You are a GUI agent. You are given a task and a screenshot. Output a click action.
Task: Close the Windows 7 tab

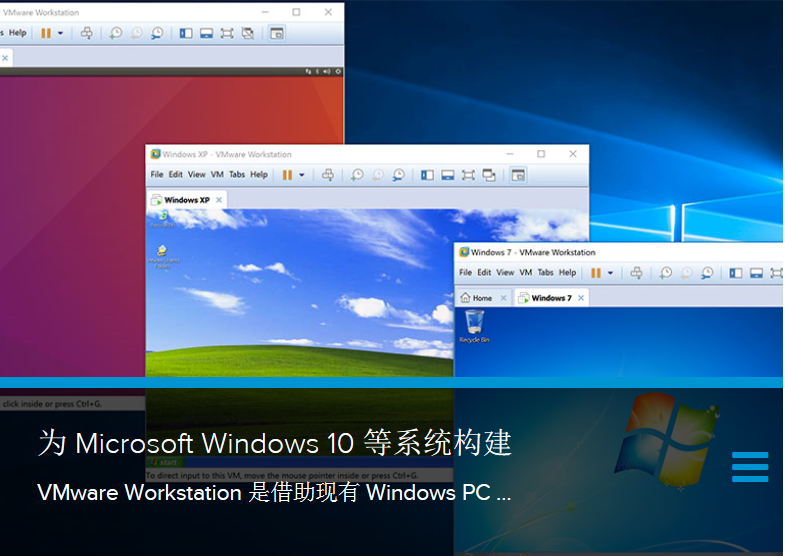tap(581, 298)
